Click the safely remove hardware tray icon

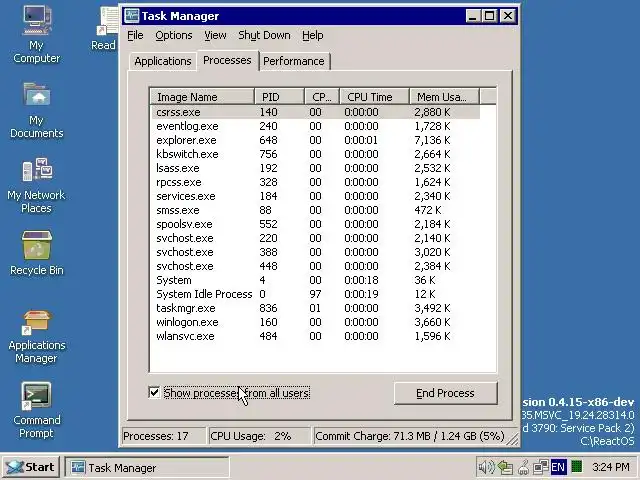523,467
